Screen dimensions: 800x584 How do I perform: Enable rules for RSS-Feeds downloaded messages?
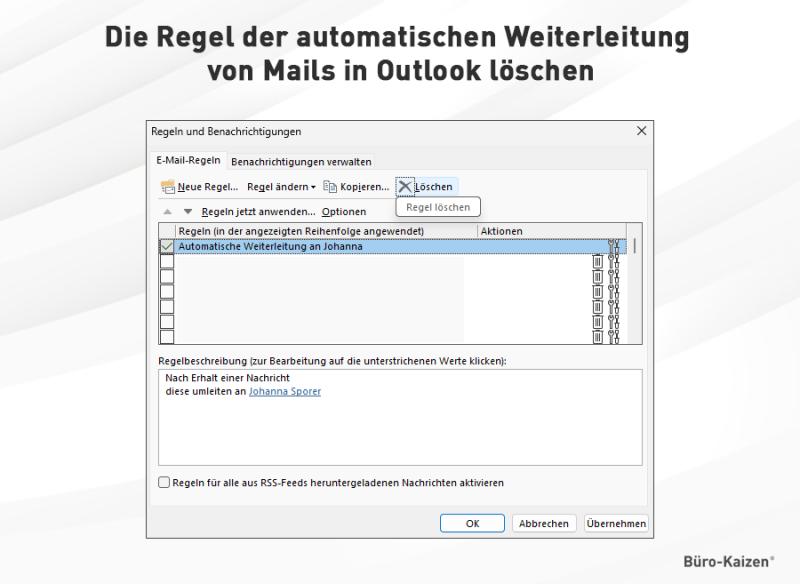[163, 483]
